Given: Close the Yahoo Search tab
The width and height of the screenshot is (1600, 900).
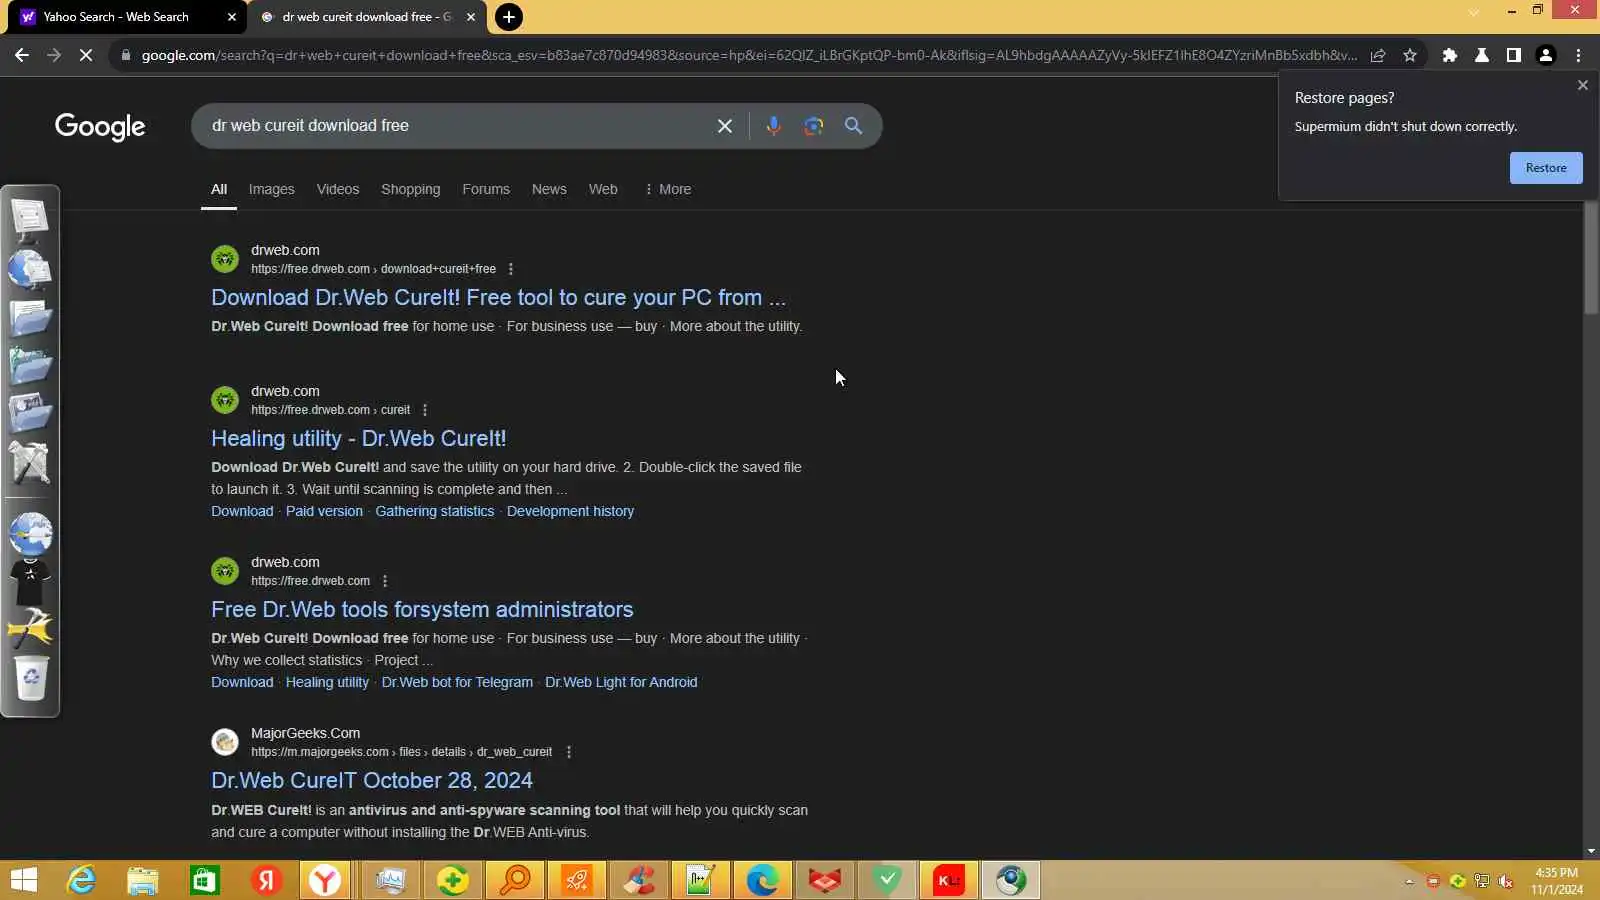Looking at the screenshot, I should click(x=232, y=17).
